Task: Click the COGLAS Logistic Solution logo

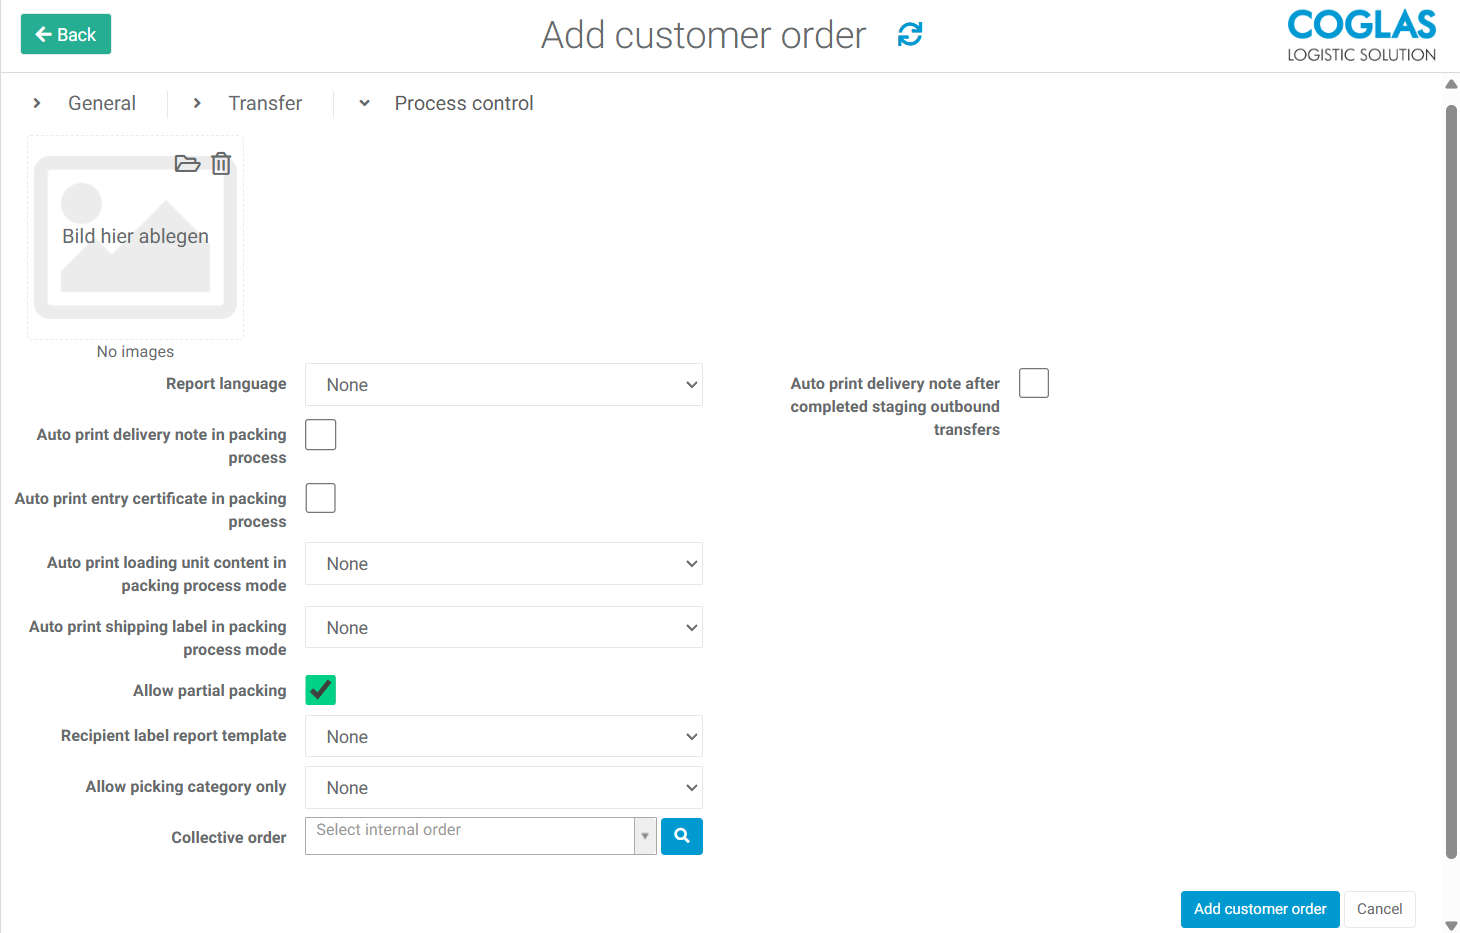Action: click(x=1361, y=36)
